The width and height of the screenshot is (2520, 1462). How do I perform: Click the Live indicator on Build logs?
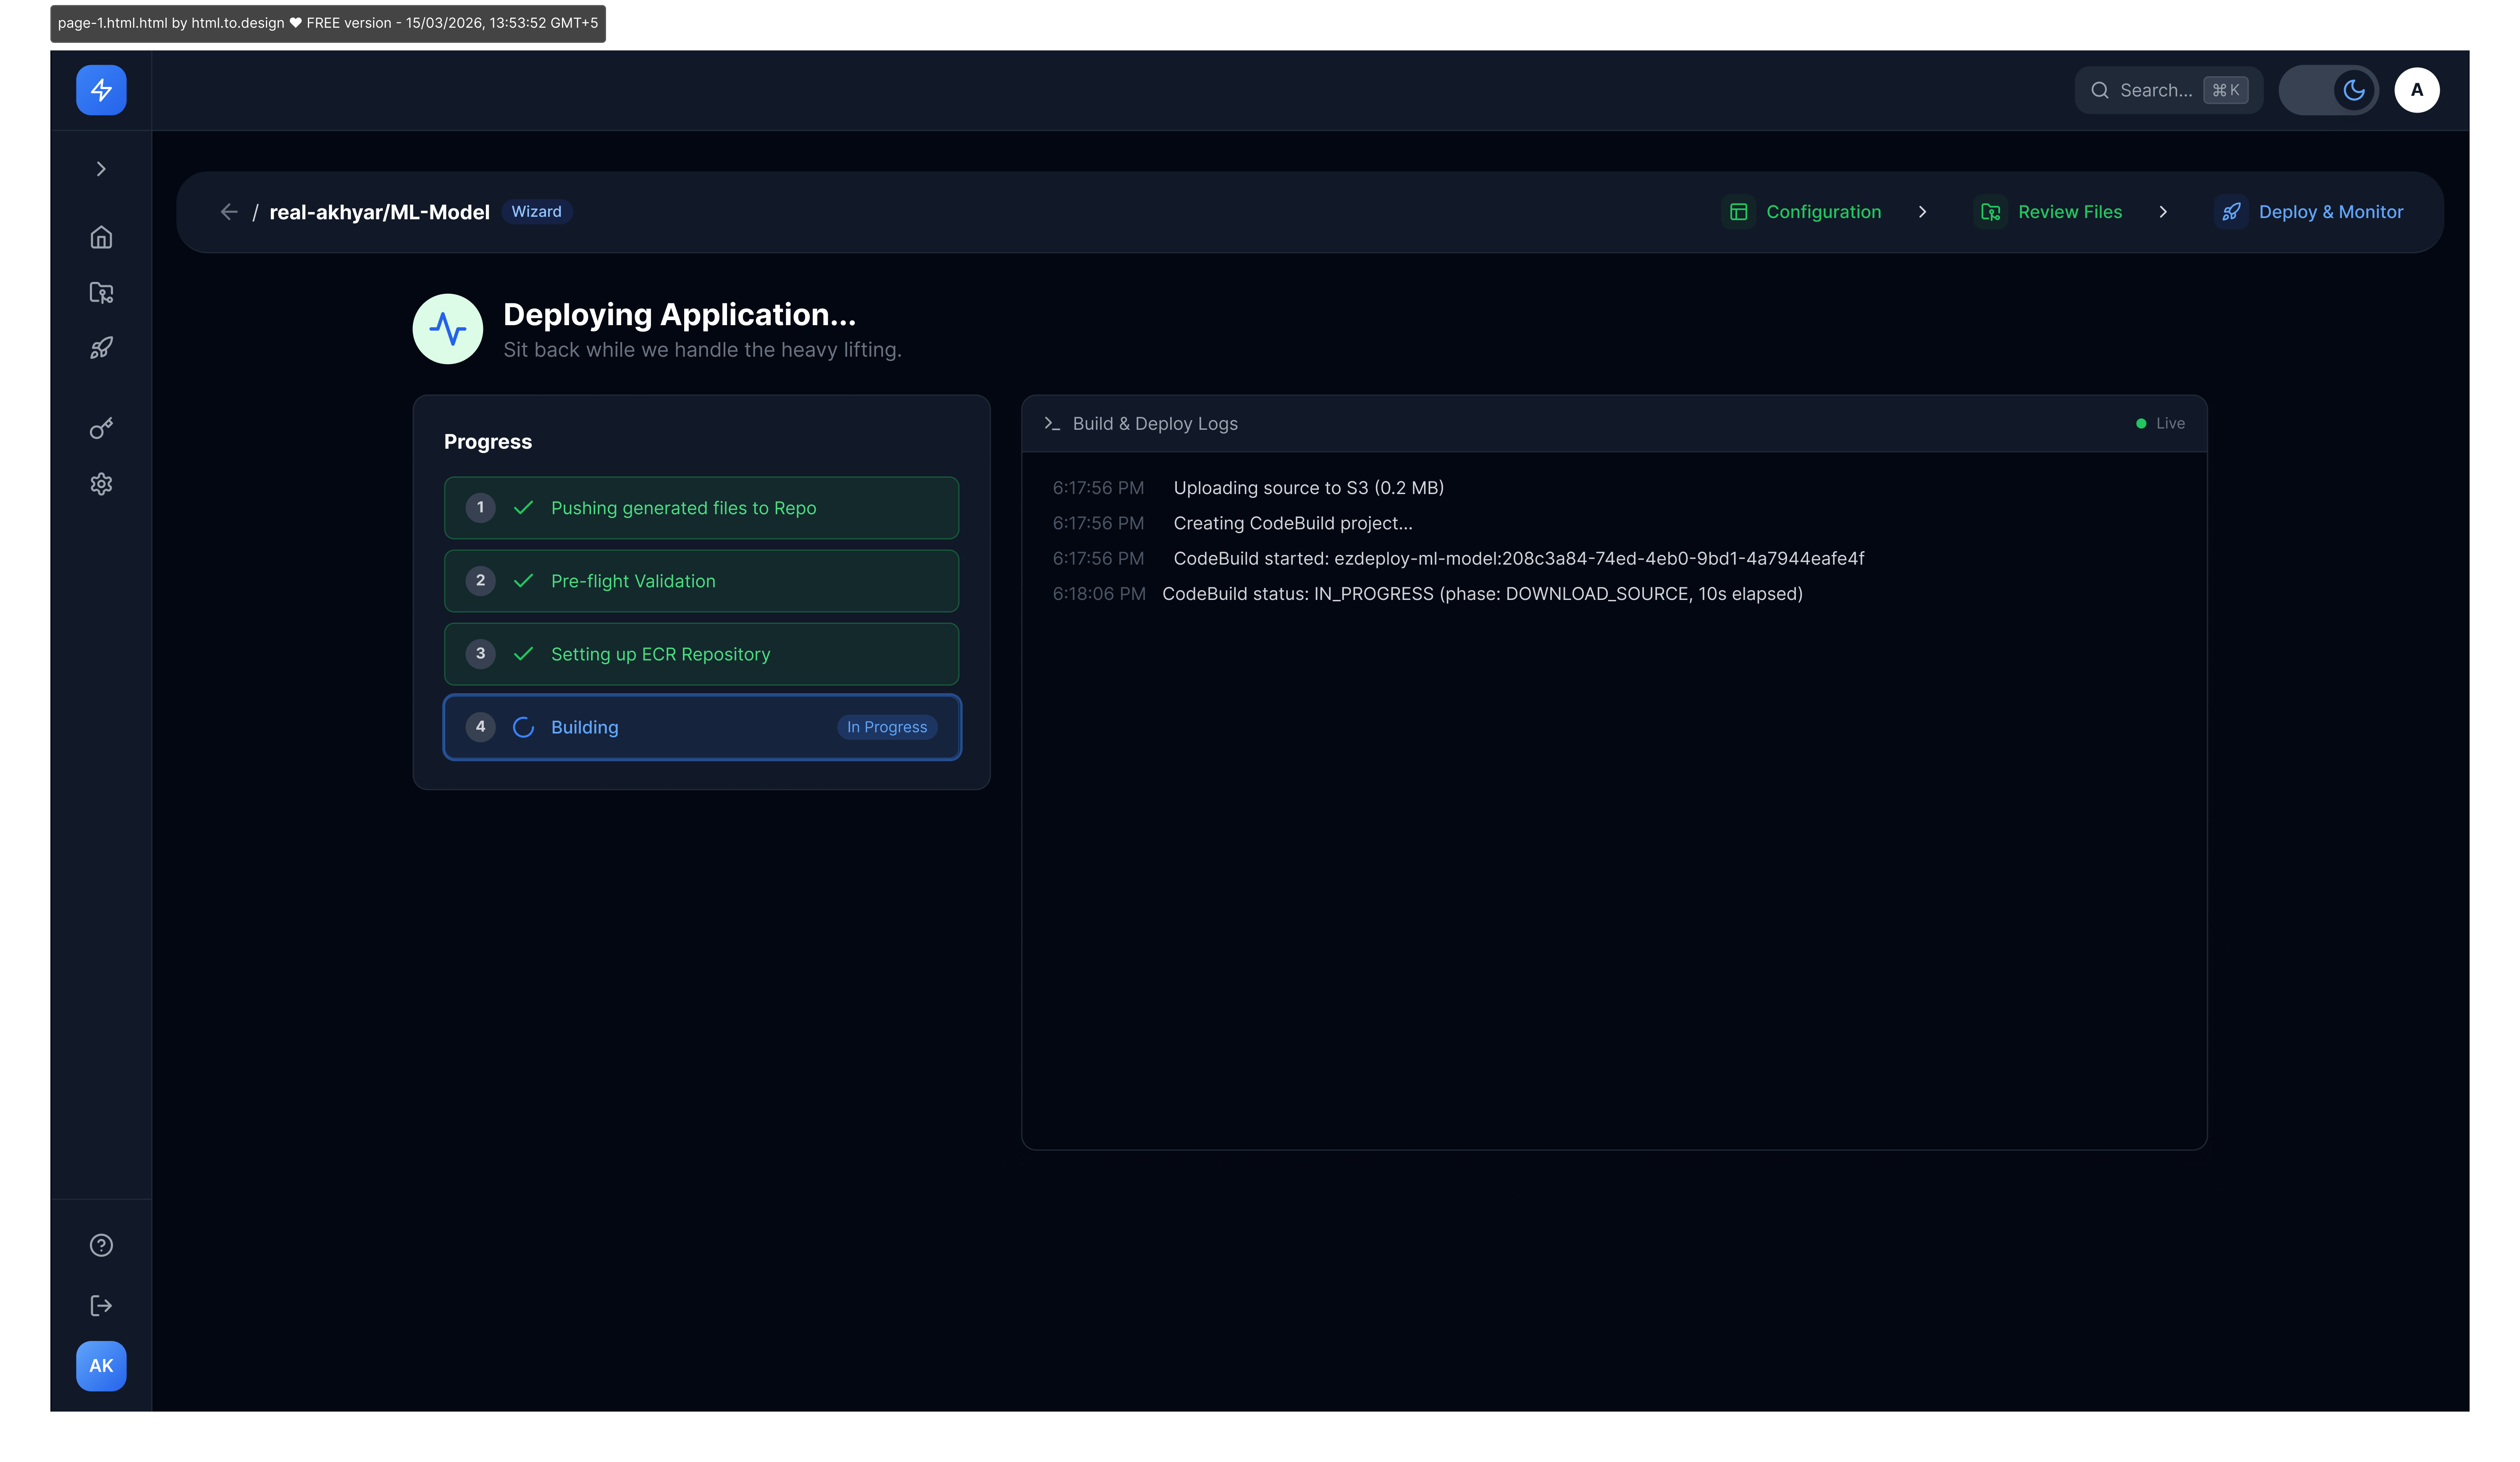coord(2161,423)
